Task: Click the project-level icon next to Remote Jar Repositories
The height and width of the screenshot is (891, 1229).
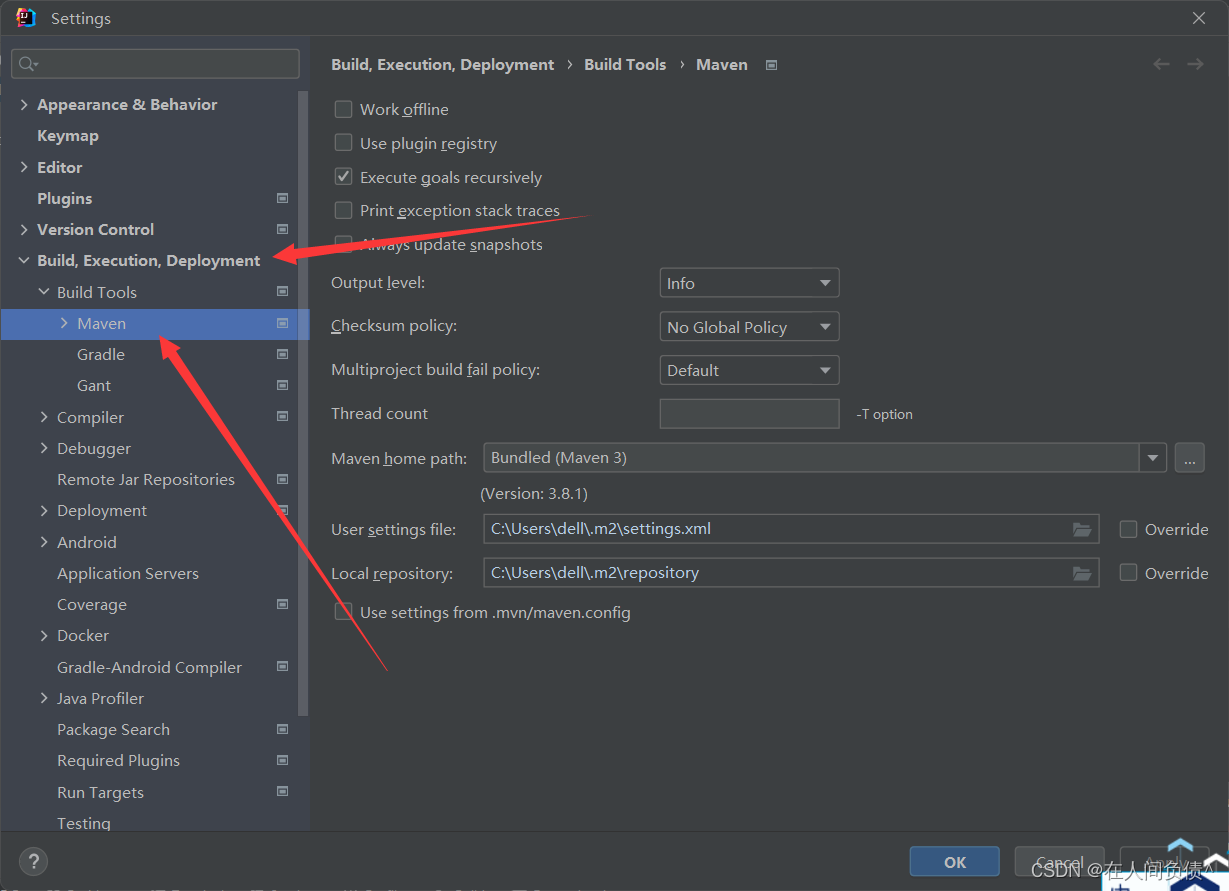Action: [x=282, y=479]
